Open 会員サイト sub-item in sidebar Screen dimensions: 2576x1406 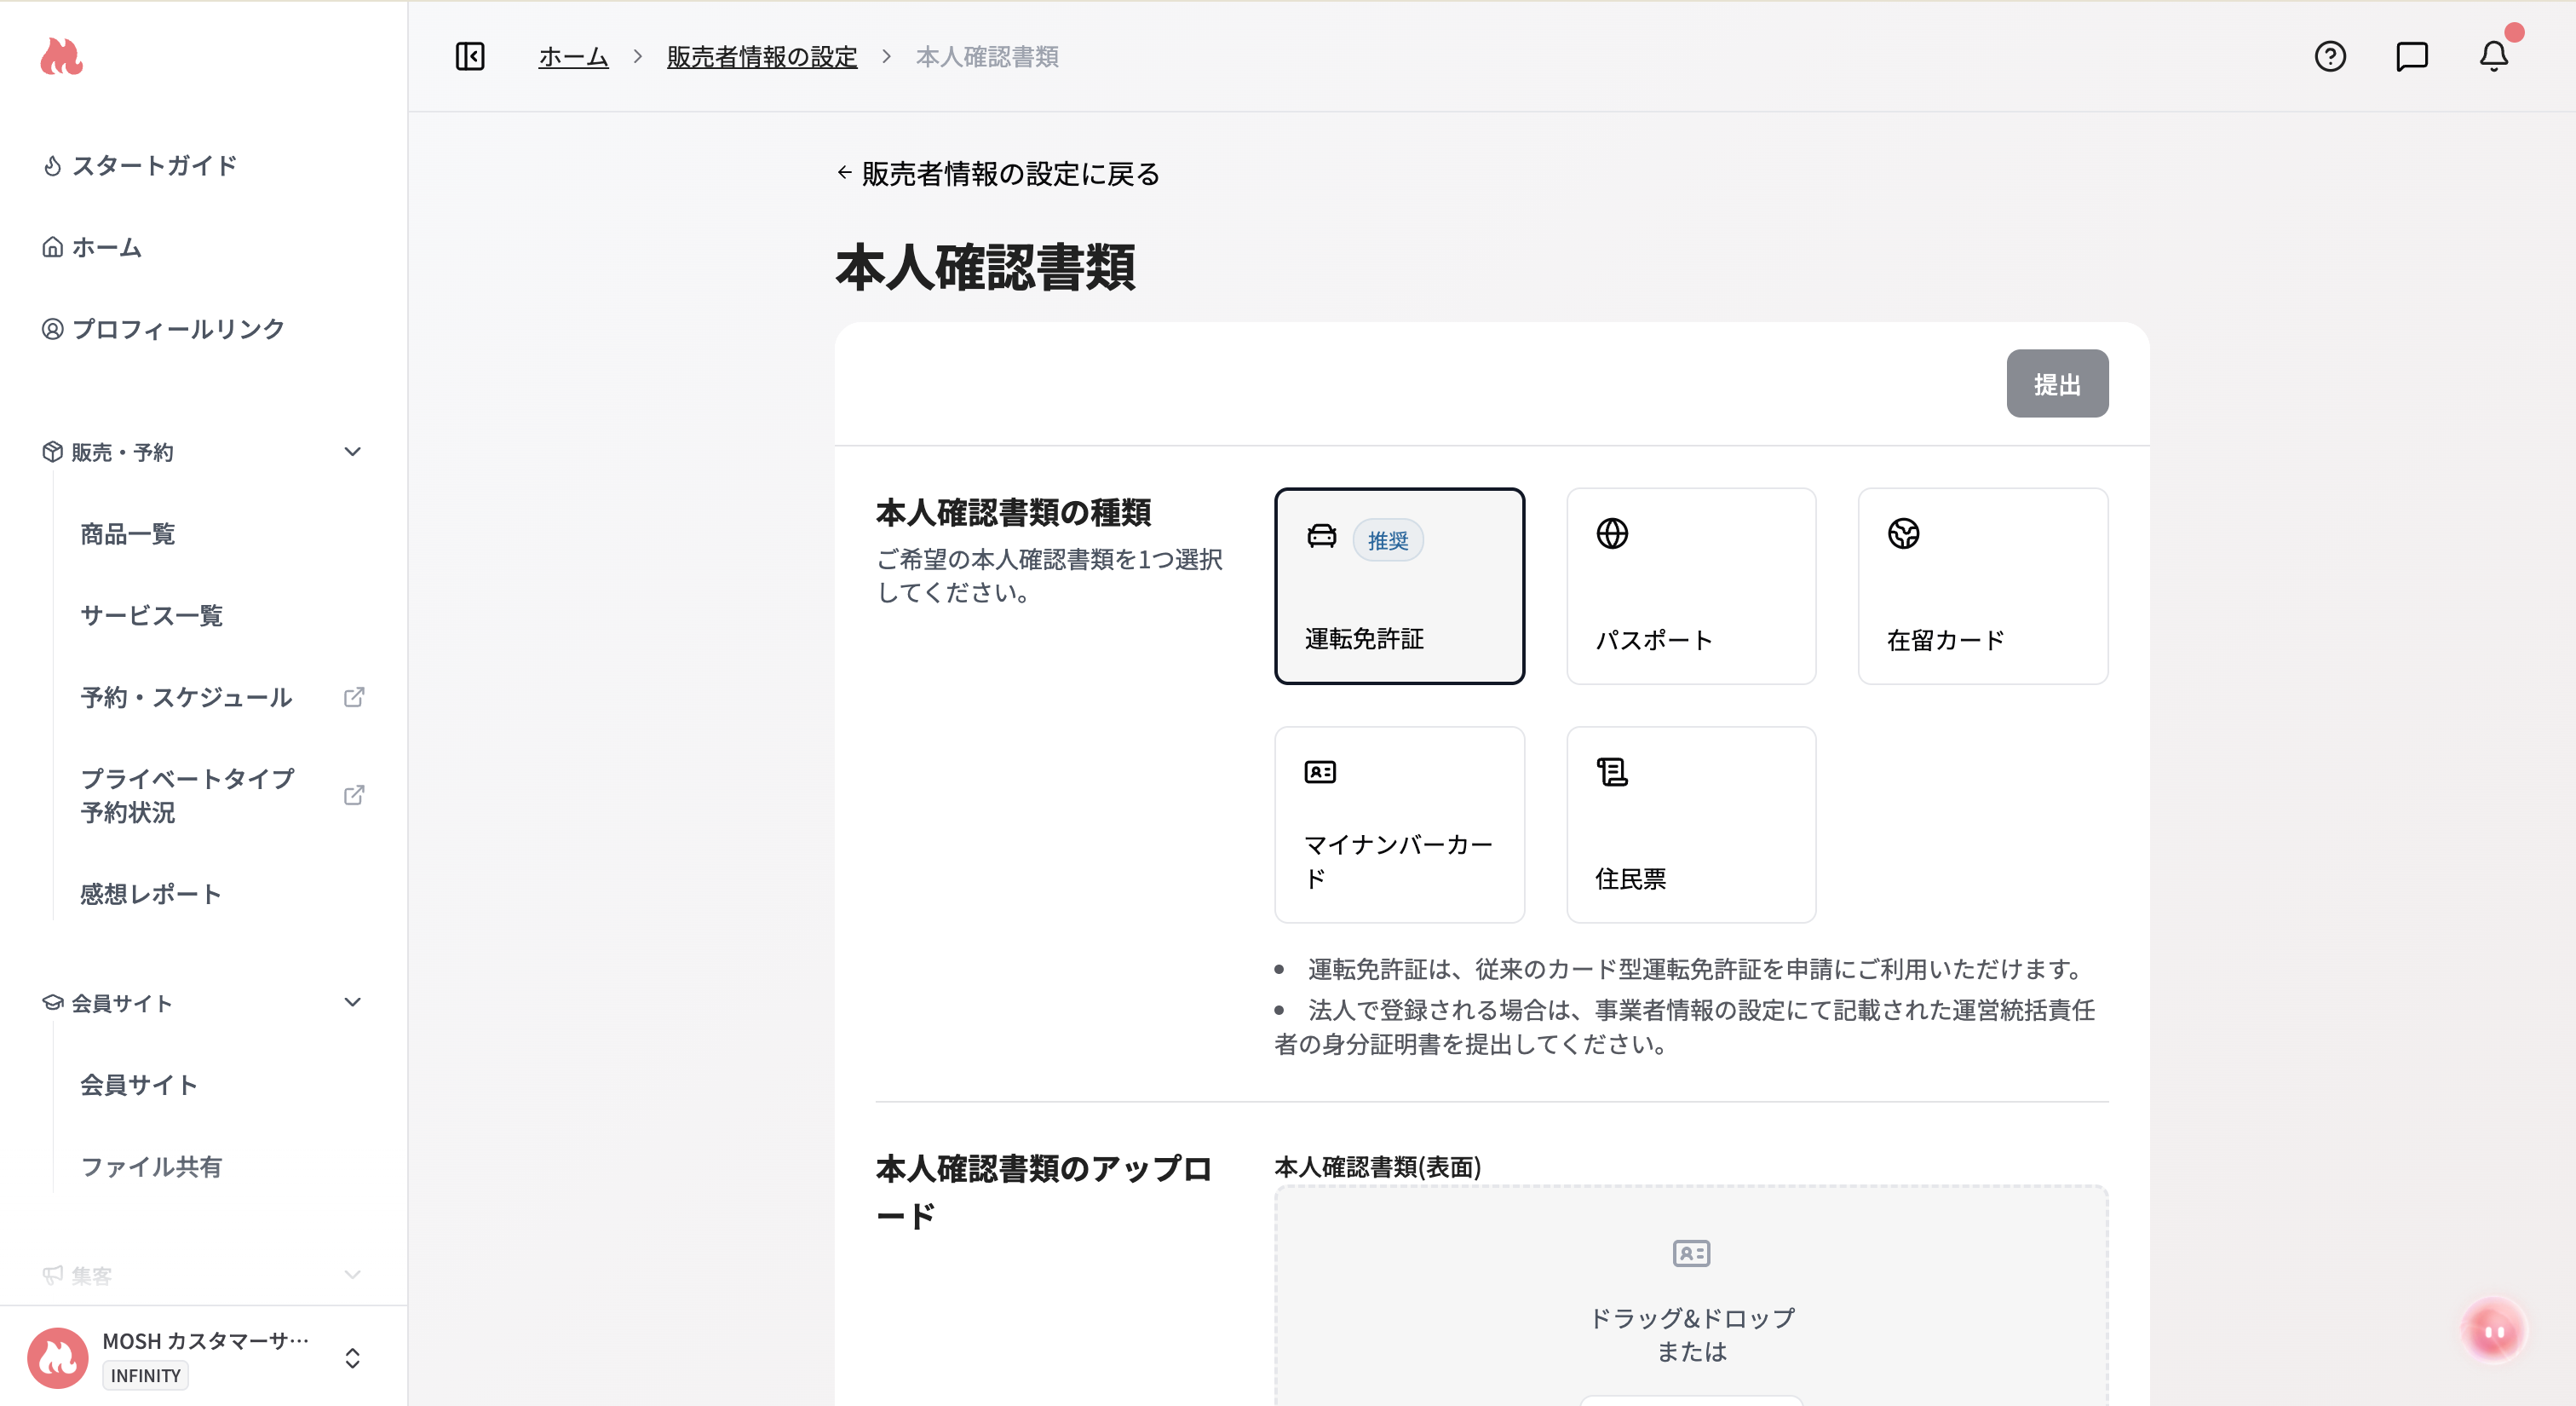pos(139,1085)
